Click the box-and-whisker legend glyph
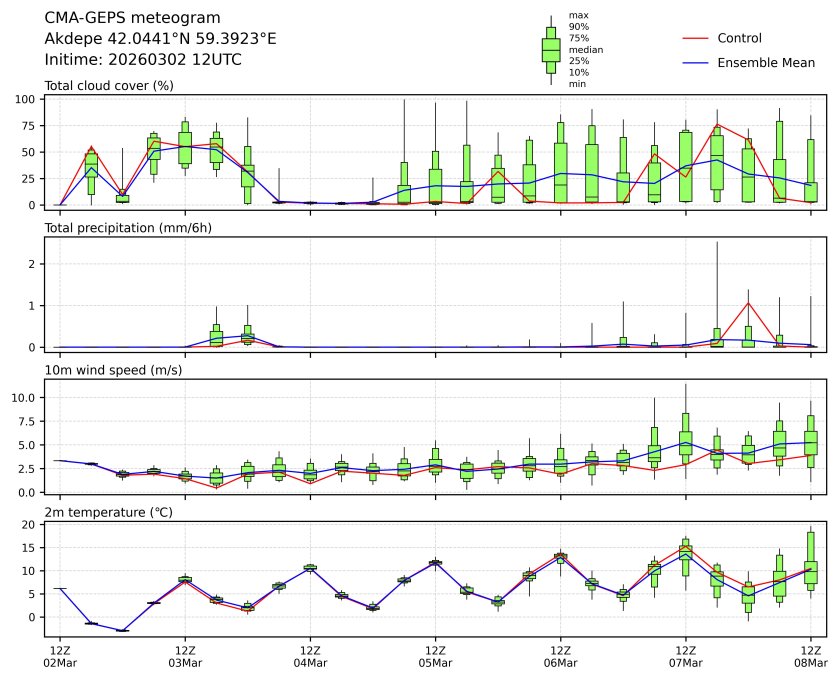Image resolution: width=839 pixels, height=680 pixels. (x=550, y=50)
